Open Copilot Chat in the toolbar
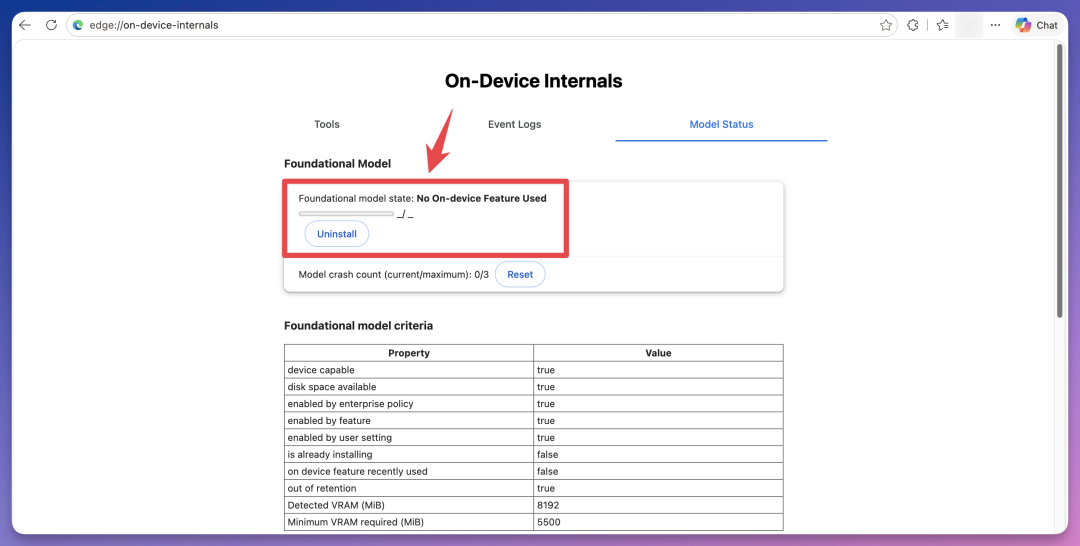Viewport: 1080px width, 546px height. click(x=1037, y=25)
